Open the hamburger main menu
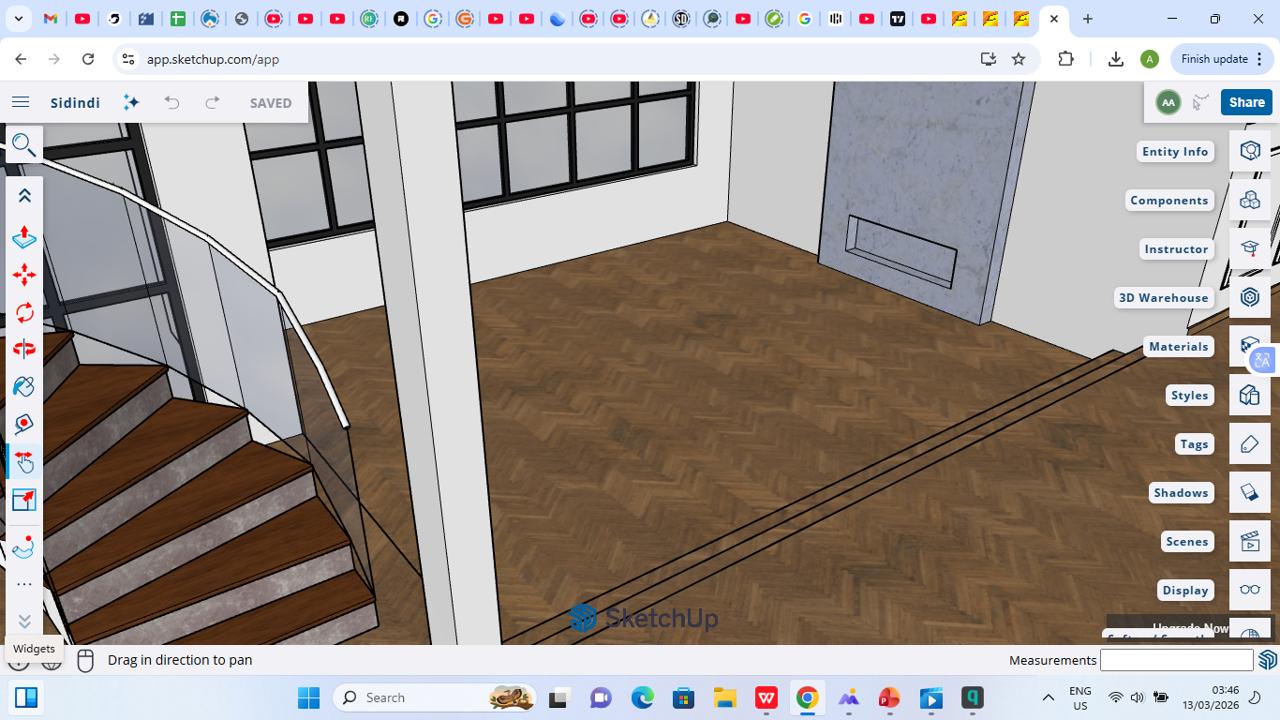The width and height of the screenshot is (1280, 720). pyautogui.click(x=20, y=102)
